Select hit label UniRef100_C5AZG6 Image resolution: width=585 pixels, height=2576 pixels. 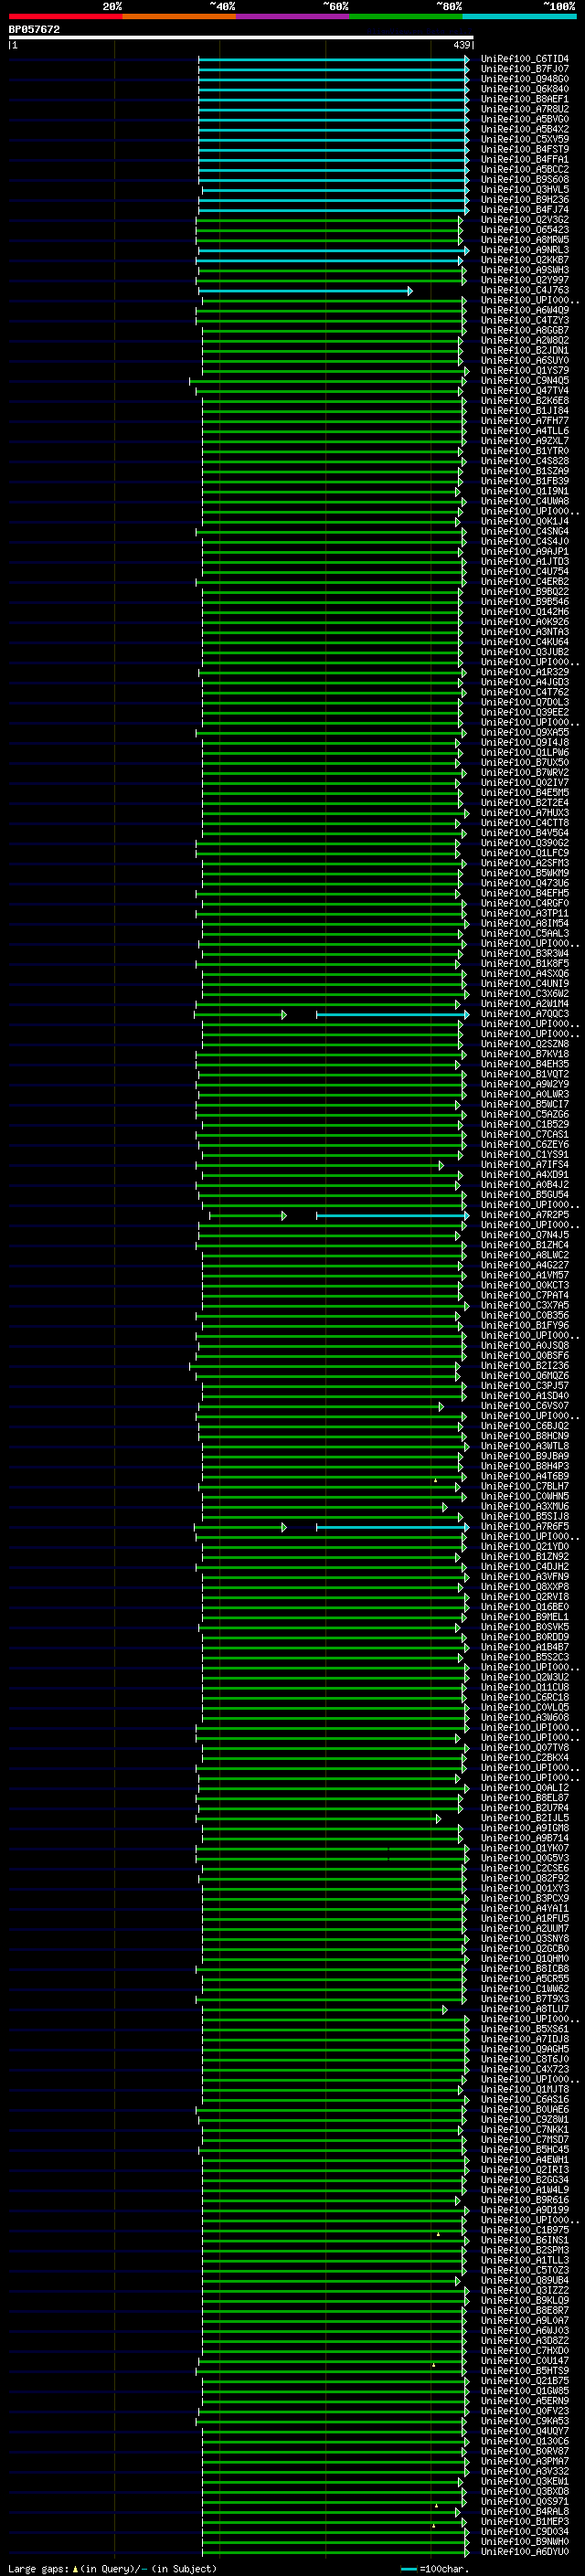point(525,1114)
